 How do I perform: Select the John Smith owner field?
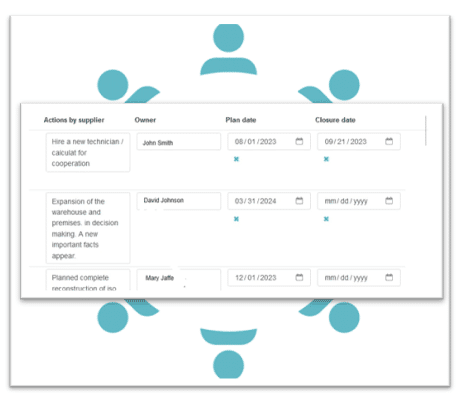179,142
